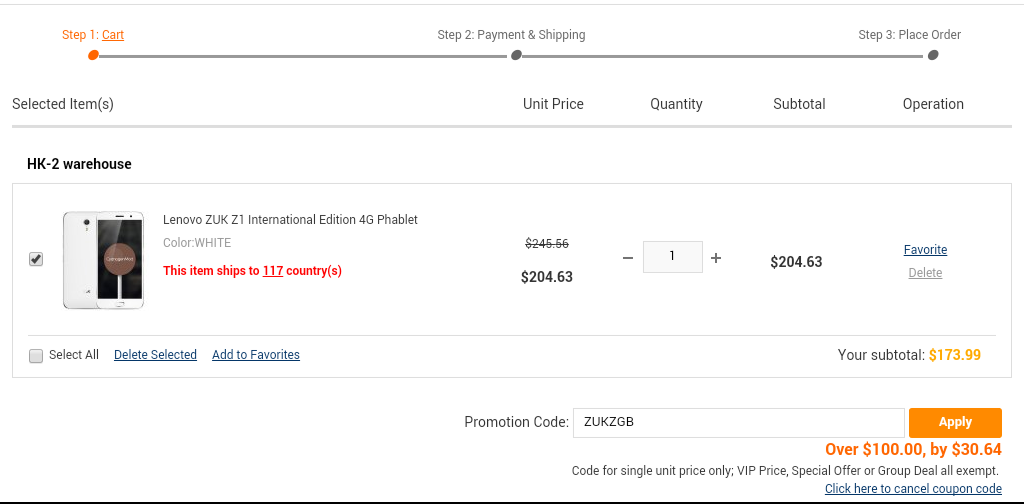
Task: Click the Step 2 progress dot
Action: coord(516,55)
